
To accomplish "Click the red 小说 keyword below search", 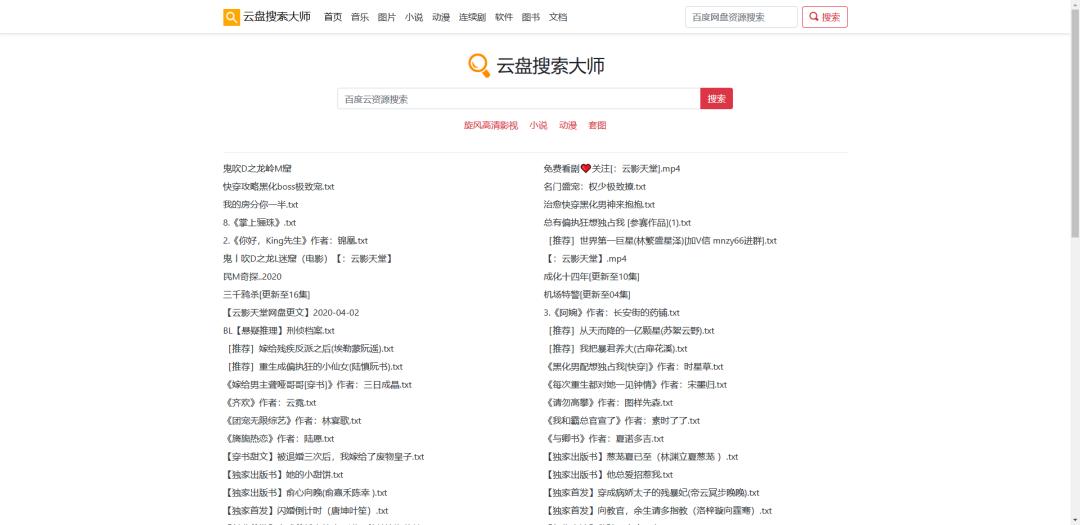I will click(538, 125).
